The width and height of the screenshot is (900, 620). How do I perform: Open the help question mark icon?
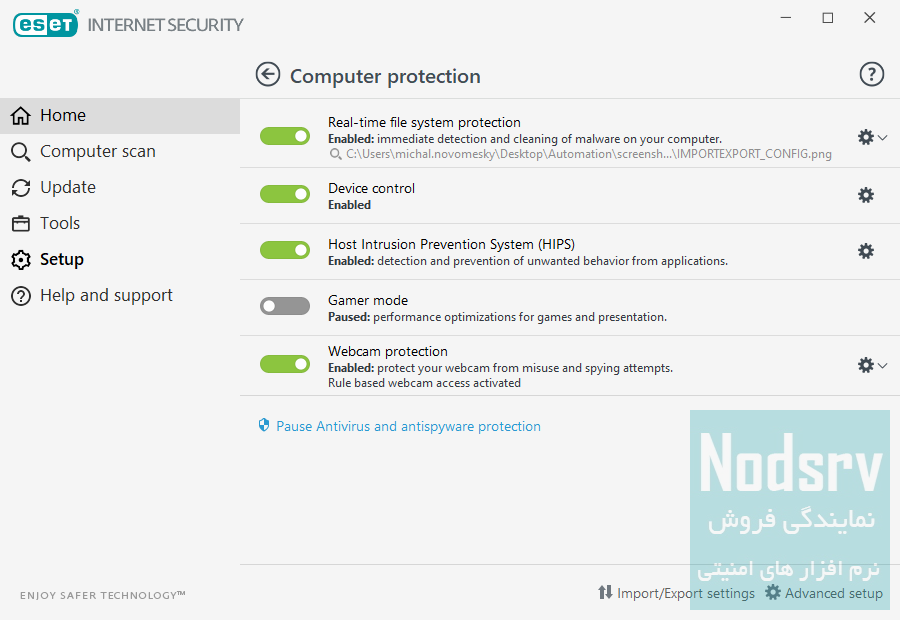click(871, 74)
